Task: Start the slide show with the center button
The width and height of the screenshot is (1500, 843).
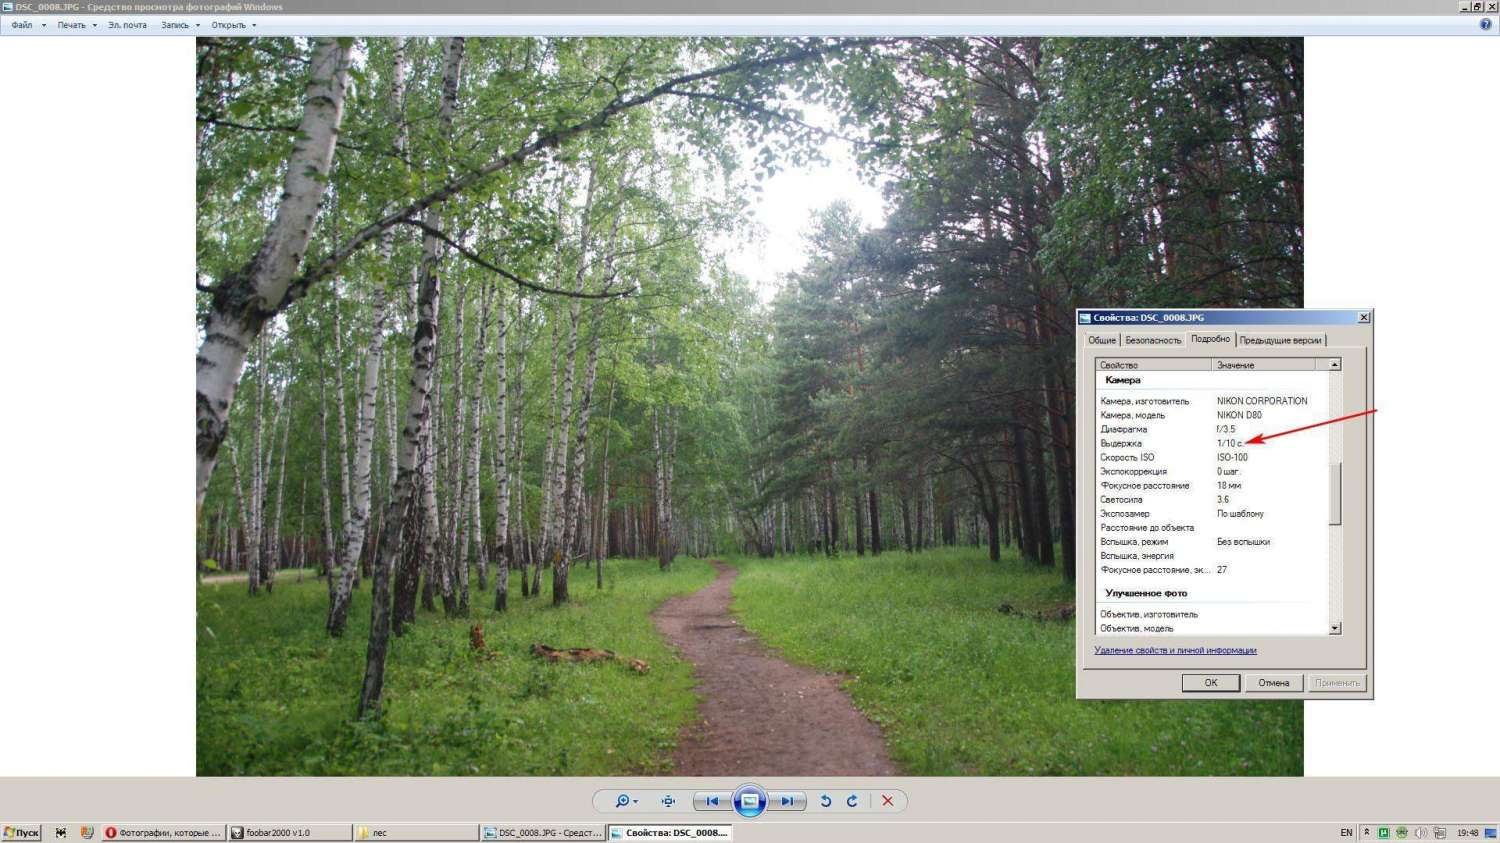Action: pyautogui.click(x=749, y=801)
